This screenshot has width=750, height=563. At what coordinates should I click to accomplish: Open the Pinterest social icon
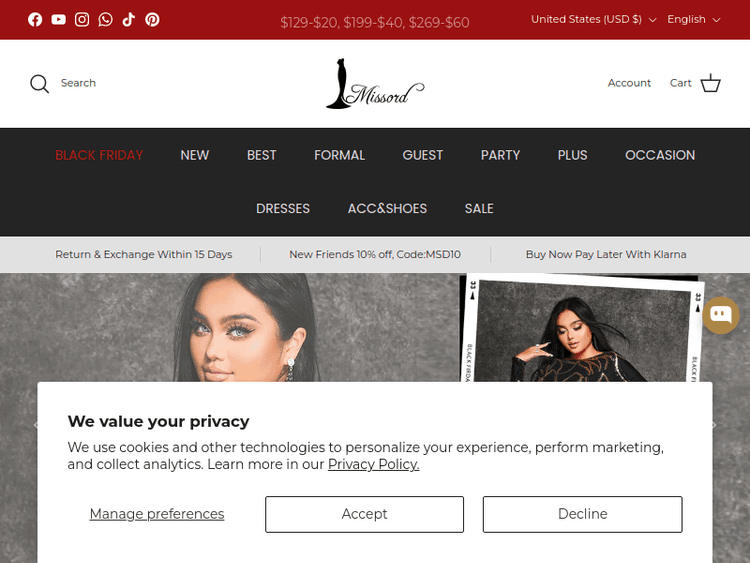pos(152,20)
